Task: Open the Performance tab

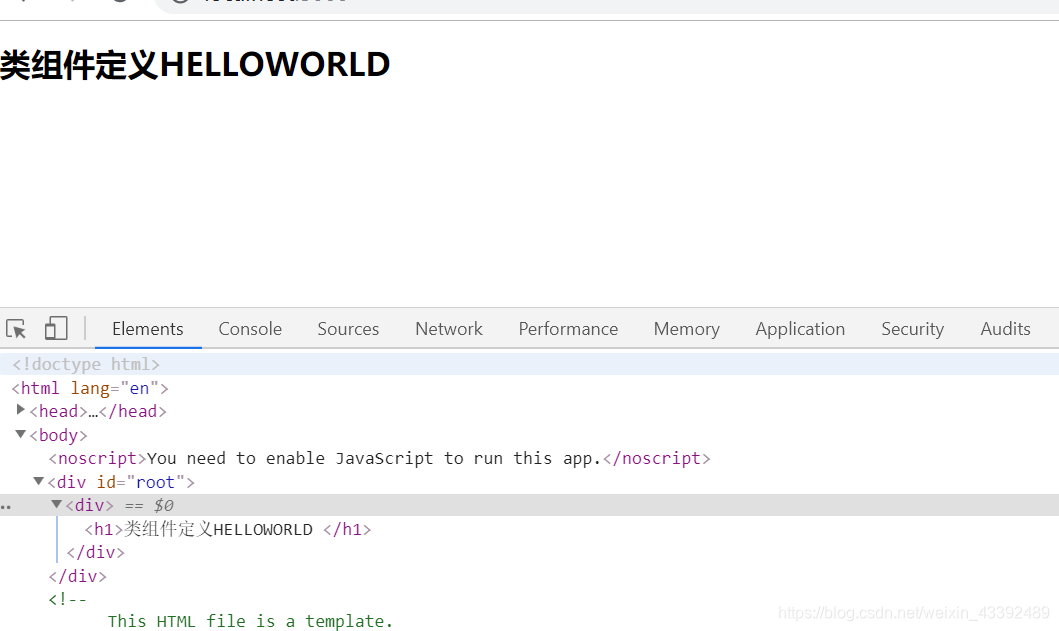Action: [568, 329]
